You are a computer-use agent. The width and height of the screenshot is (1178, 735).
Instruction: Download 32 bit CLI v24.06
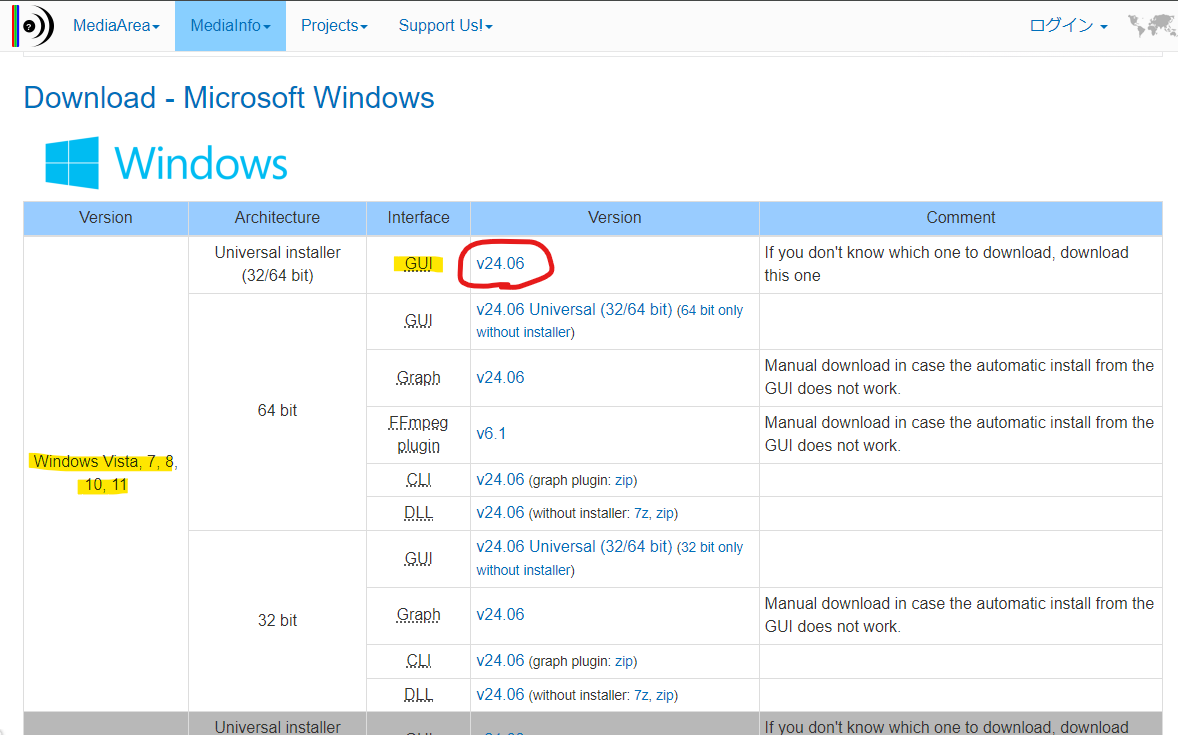(x=500, y=661)
